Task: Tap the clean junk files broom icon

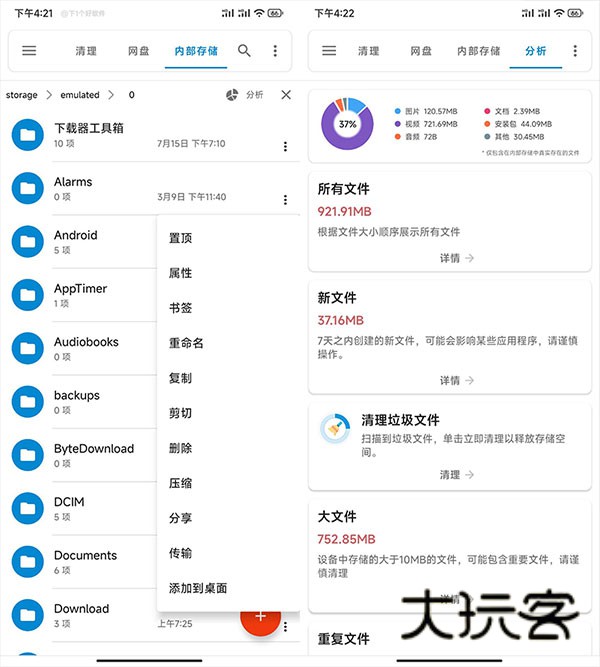Action: (x=334, y=428)
